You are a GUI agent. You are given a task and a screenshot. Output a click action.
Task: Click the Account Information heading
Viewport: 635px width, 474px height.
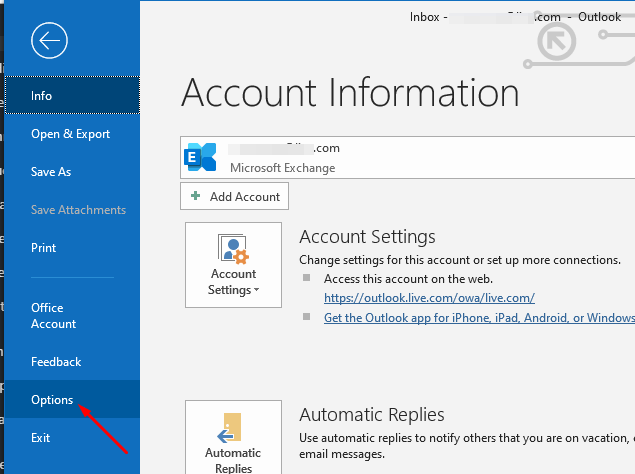tap(350, 93)
